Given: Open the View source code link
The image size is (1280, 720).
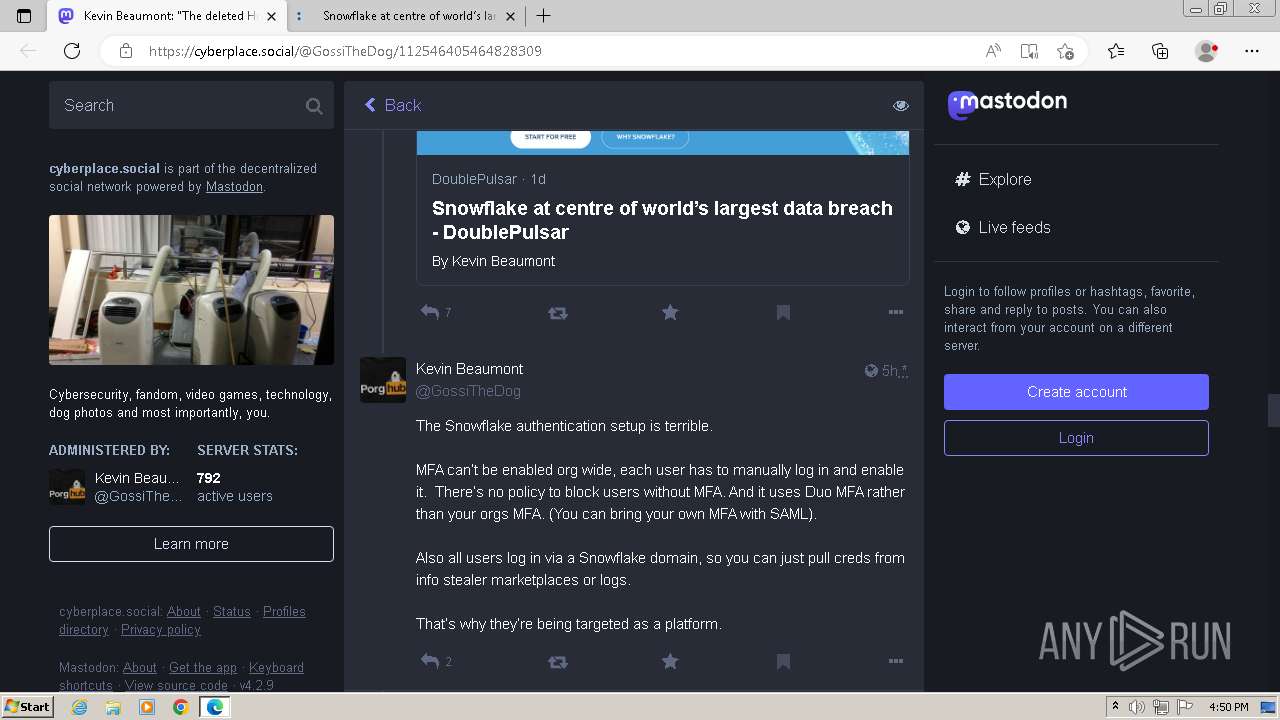Looking at the screenshot, I should pyautogui.click(x=176, y=686).
